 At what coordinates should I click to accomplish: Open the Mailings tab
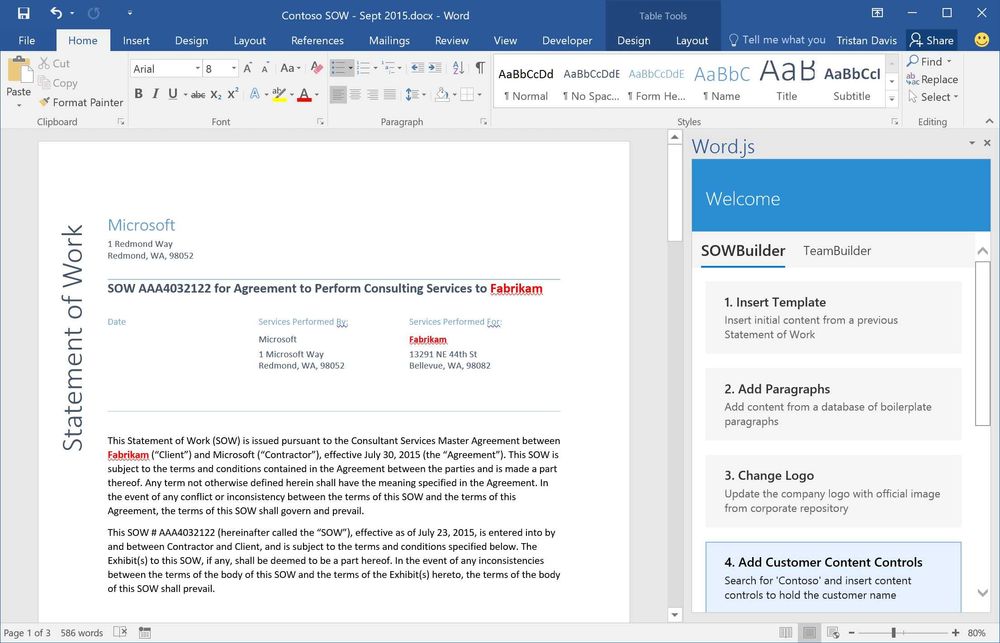(x=389, y=40)
